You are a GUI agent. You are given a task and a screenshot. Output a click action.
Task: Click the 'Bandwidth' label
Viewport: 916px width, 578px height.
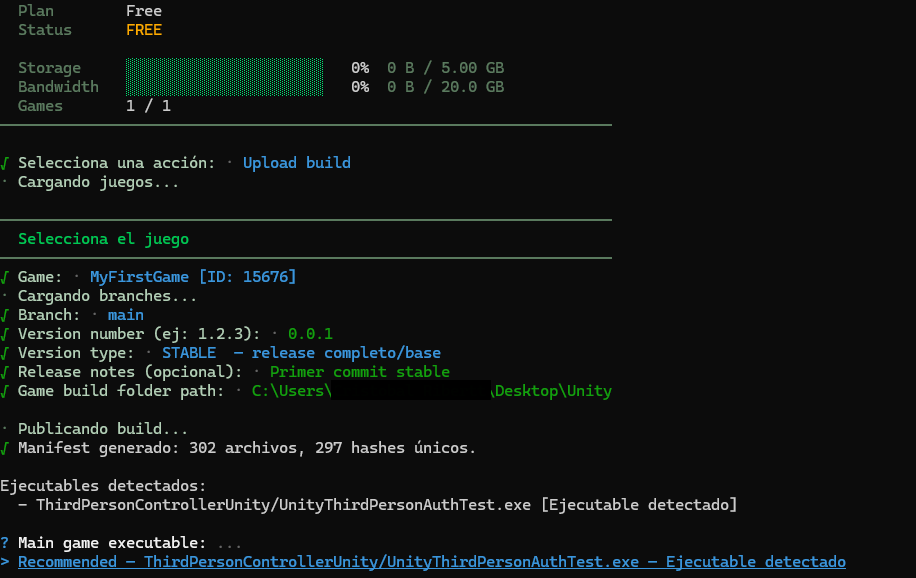coord(58,87)
